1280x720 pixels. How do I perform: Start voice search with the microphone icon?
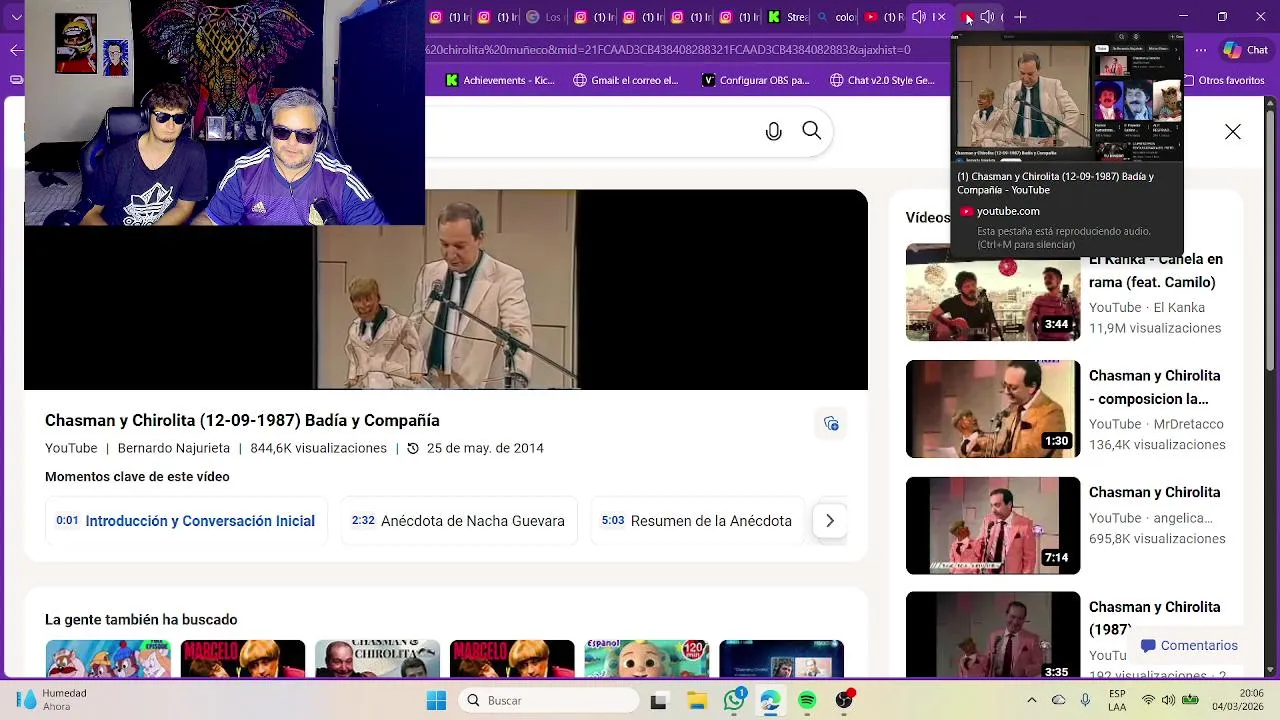tap(773, 132)
